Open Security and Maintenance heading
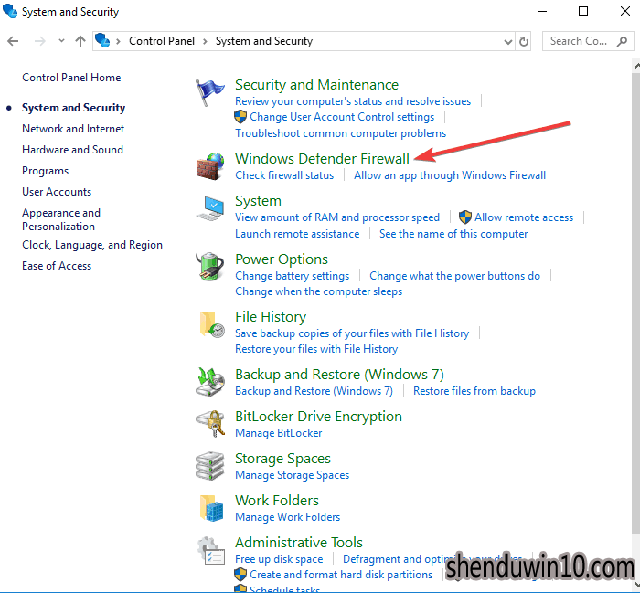 [317, 85]
